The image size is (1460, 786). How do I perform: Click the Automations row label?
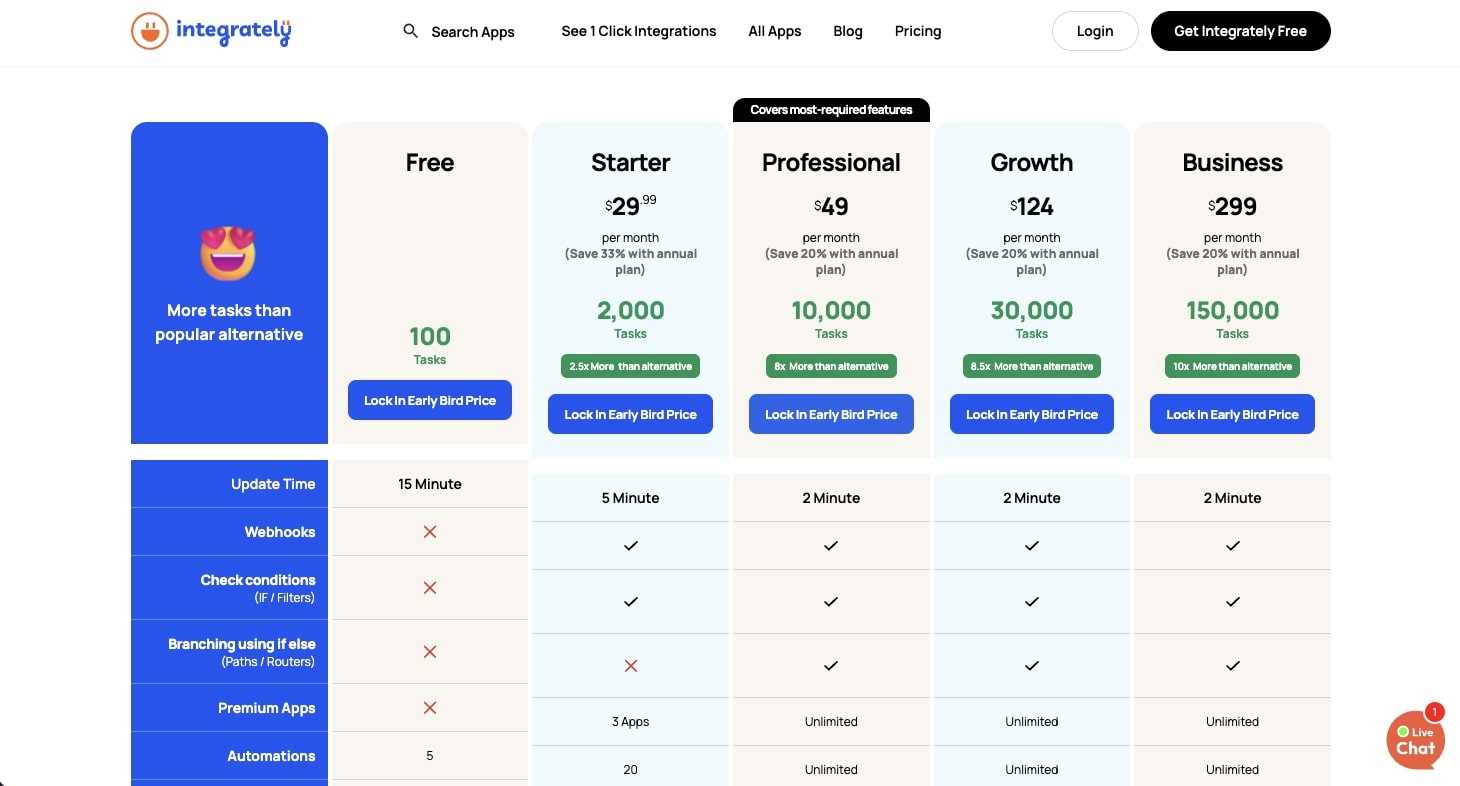click(271, 756)
